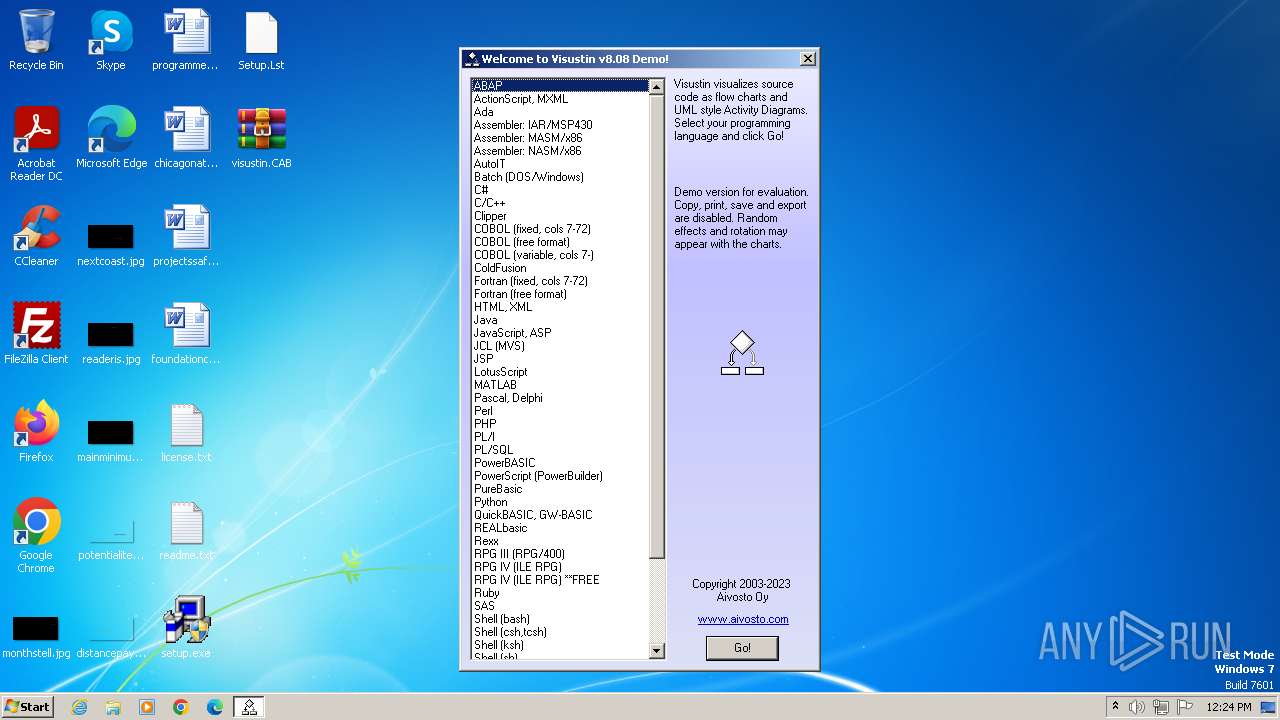Click the clock showing 12:24 PM

click(1229, 707)
